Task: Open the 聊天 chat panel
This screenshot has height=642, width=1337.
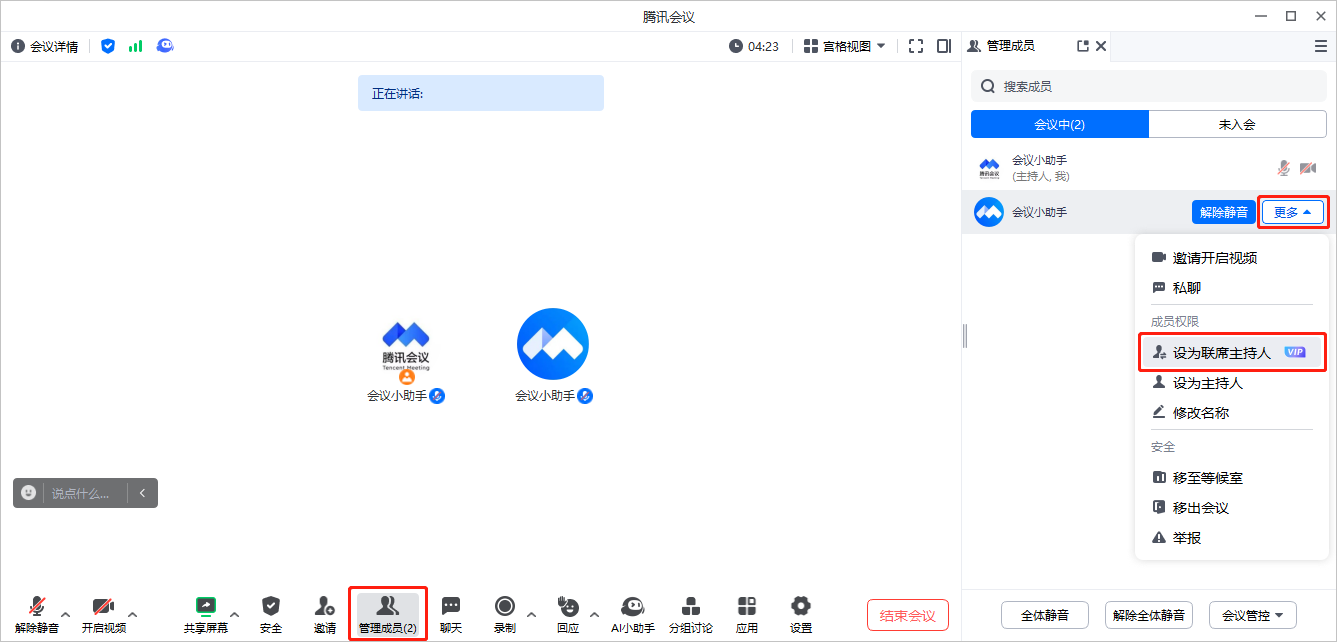Action: (x=451, y=614)
